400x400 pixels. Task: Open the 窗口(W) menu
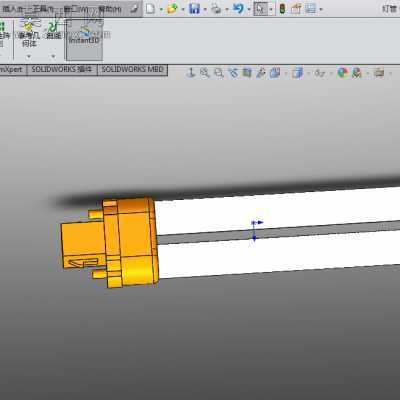[75, 9]
